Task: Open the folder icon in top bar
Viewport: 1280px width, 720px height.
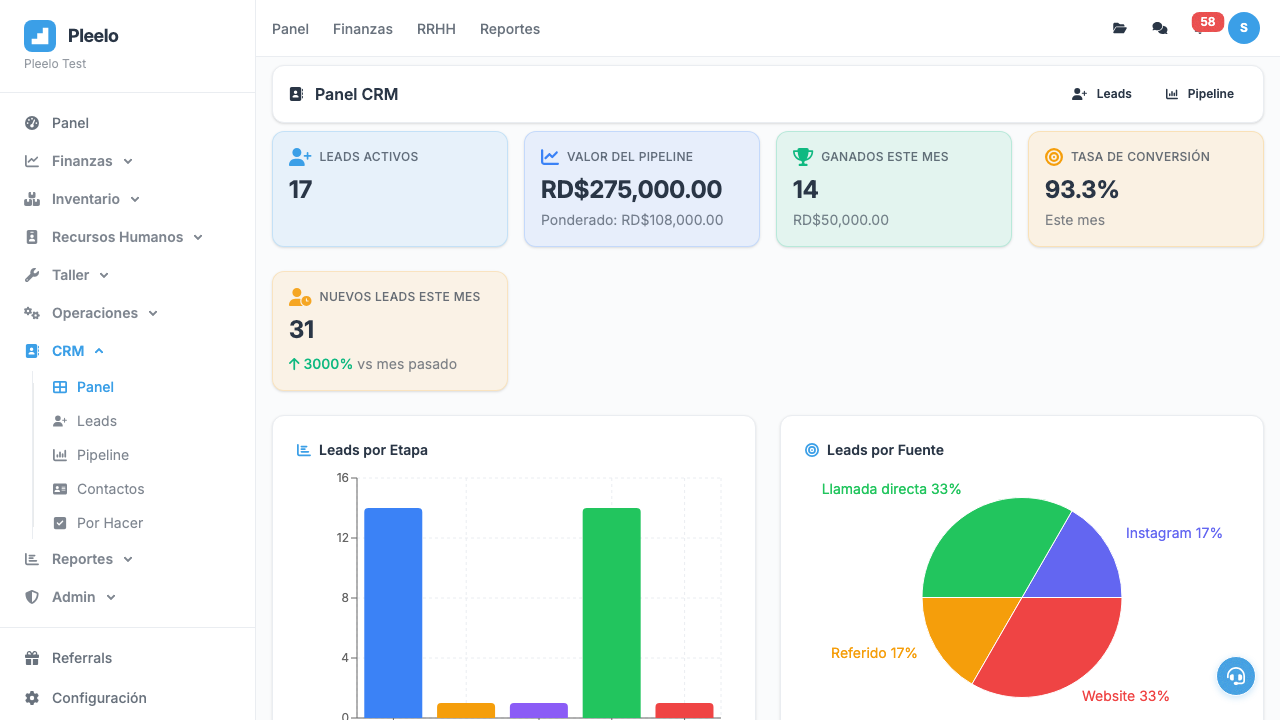Action: point(1119,28)
